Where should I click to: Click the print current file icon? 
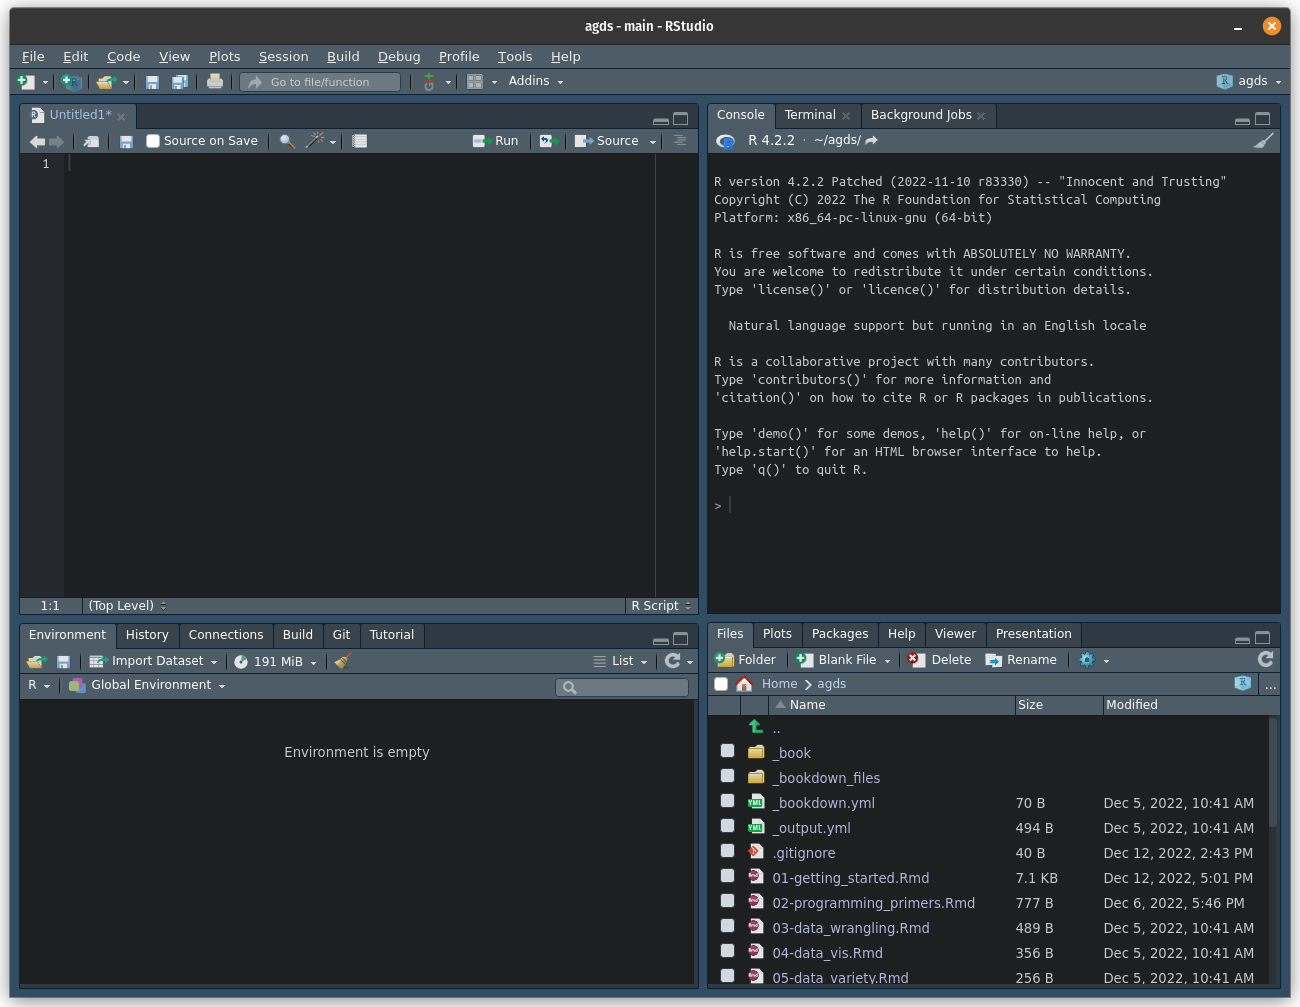(x=215, y=82)
